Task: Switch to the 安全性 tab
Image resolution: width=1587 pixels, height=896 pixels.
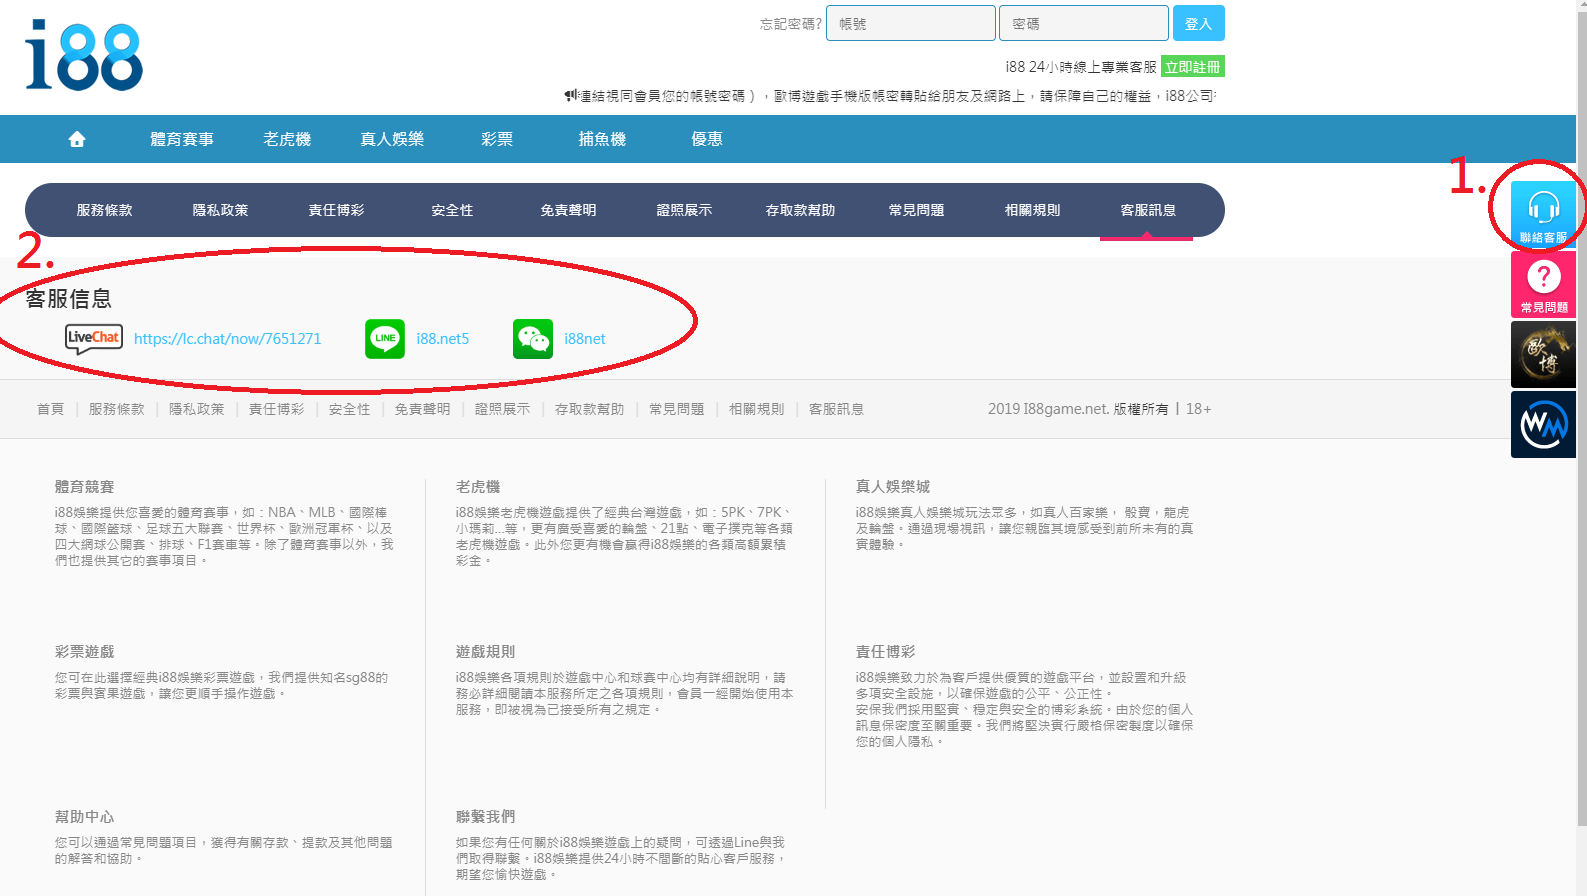Action: coord(453,210)
